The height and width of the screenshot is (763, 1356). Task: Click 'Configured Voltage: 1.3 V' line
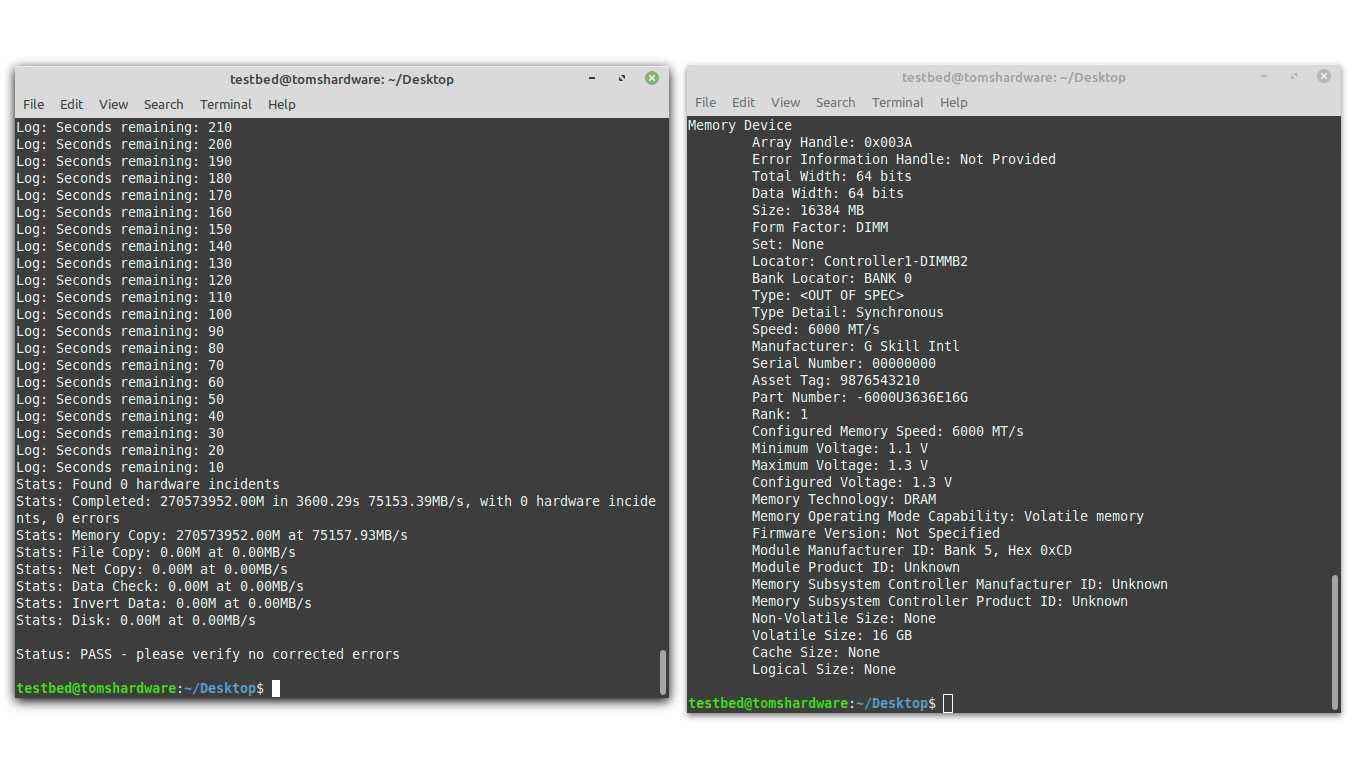tap(852, 482)
